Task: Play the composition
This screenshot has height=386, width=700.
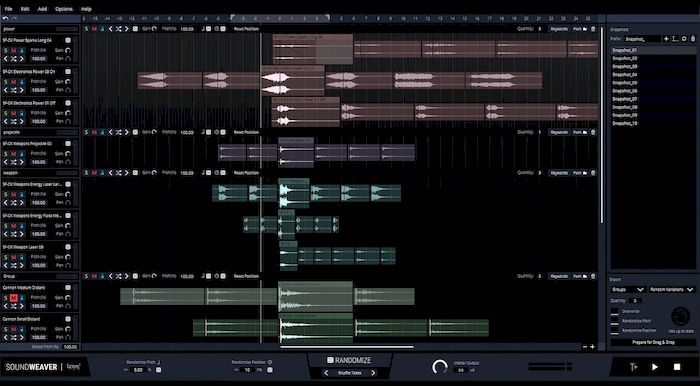Action: 654,367
